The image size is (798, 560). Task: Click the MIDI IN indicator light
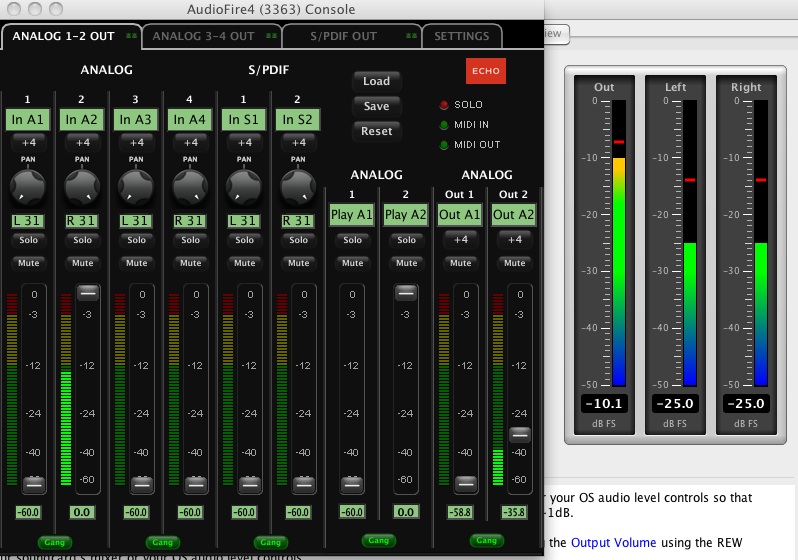click(444, 125)
